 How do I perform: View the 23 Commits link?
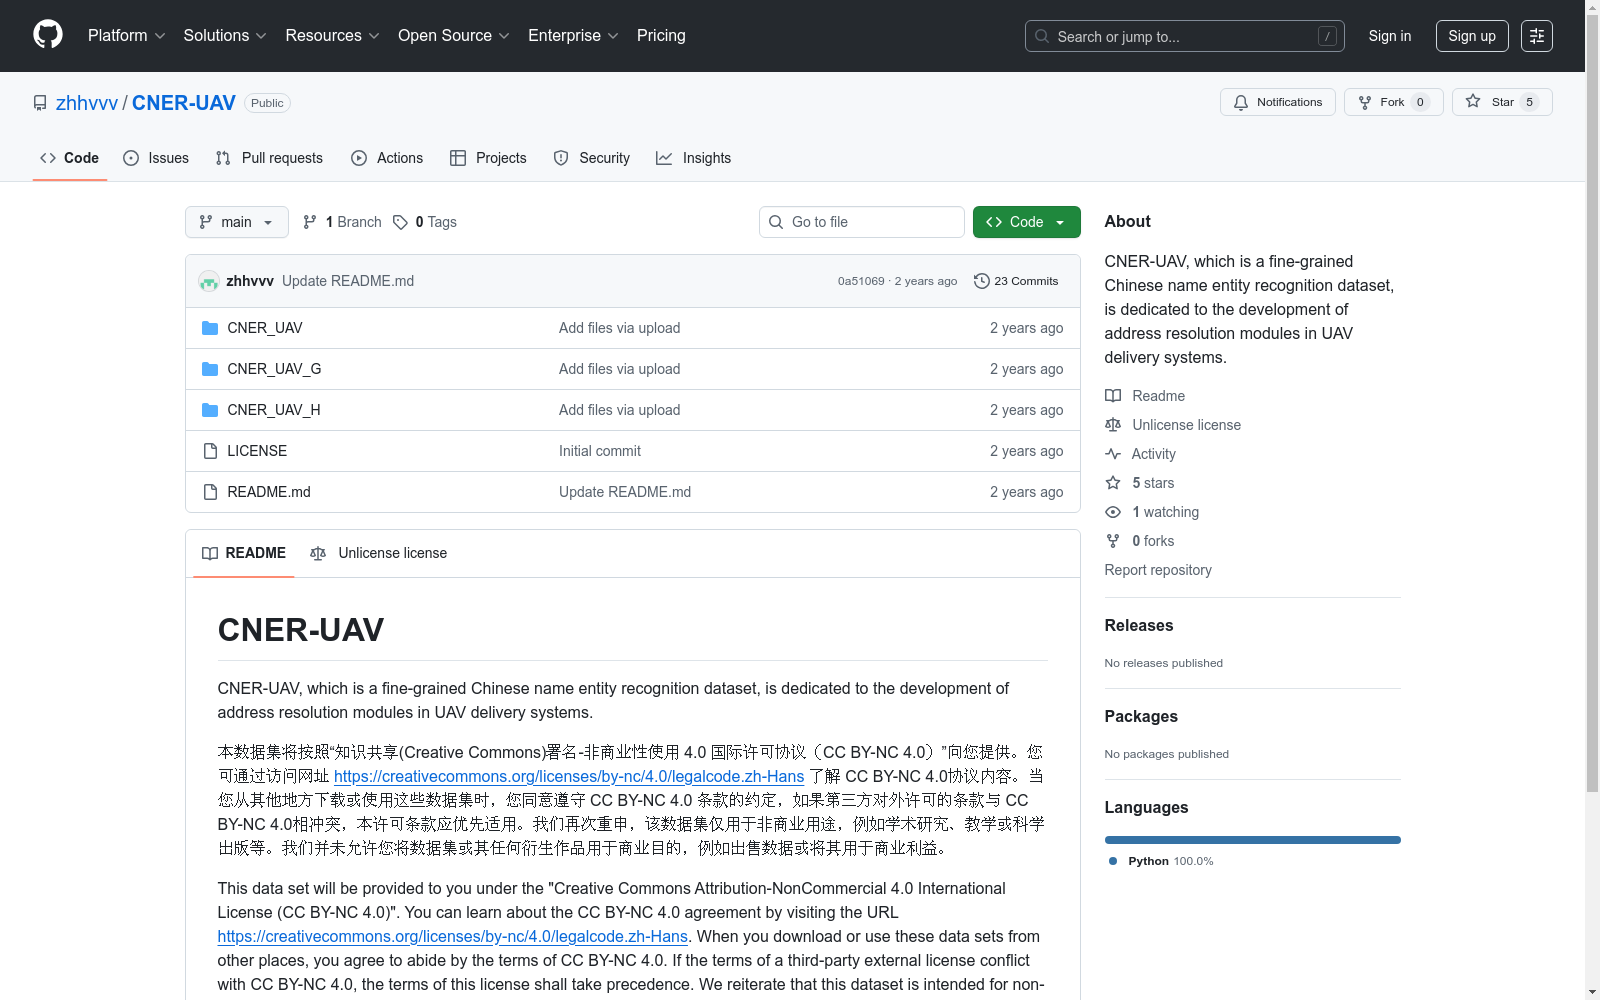pos(1016,281)
